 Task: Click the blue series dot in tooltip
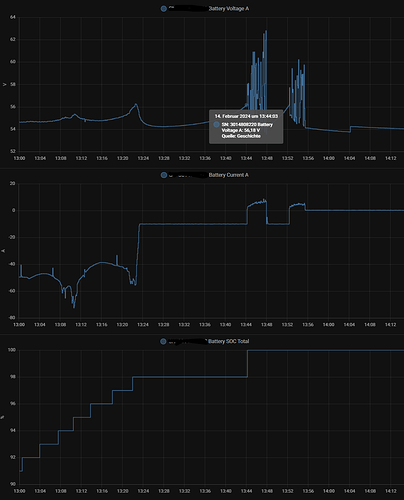[216, 124]
